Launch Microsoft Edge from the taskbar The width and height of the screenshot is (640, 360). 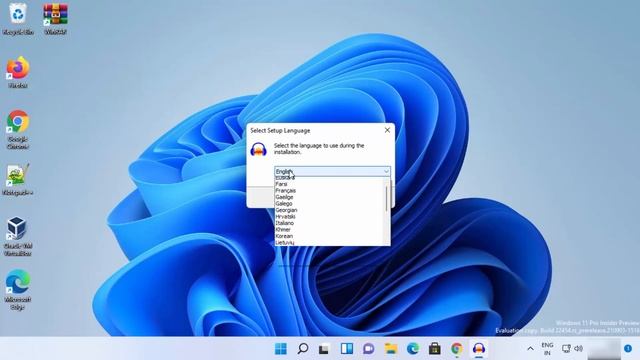(413, 349)
